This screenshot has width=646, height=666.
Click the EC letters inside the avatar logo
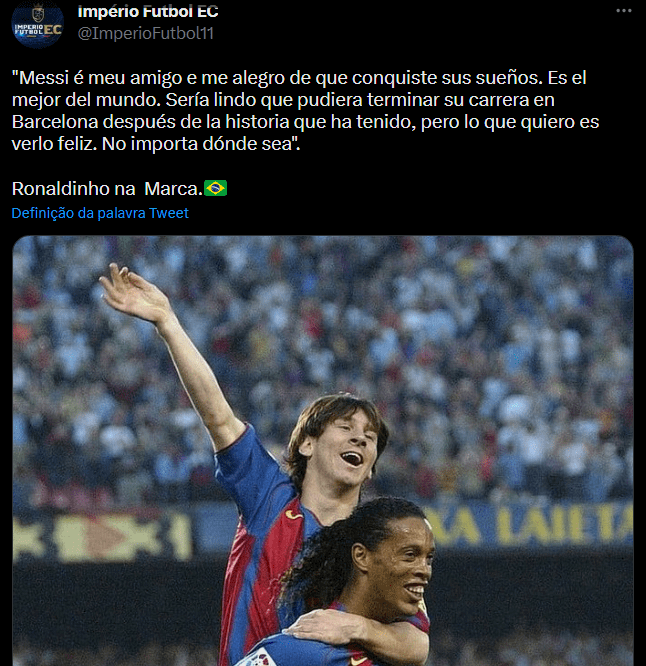pyautogui.click(x=53, y=29)
